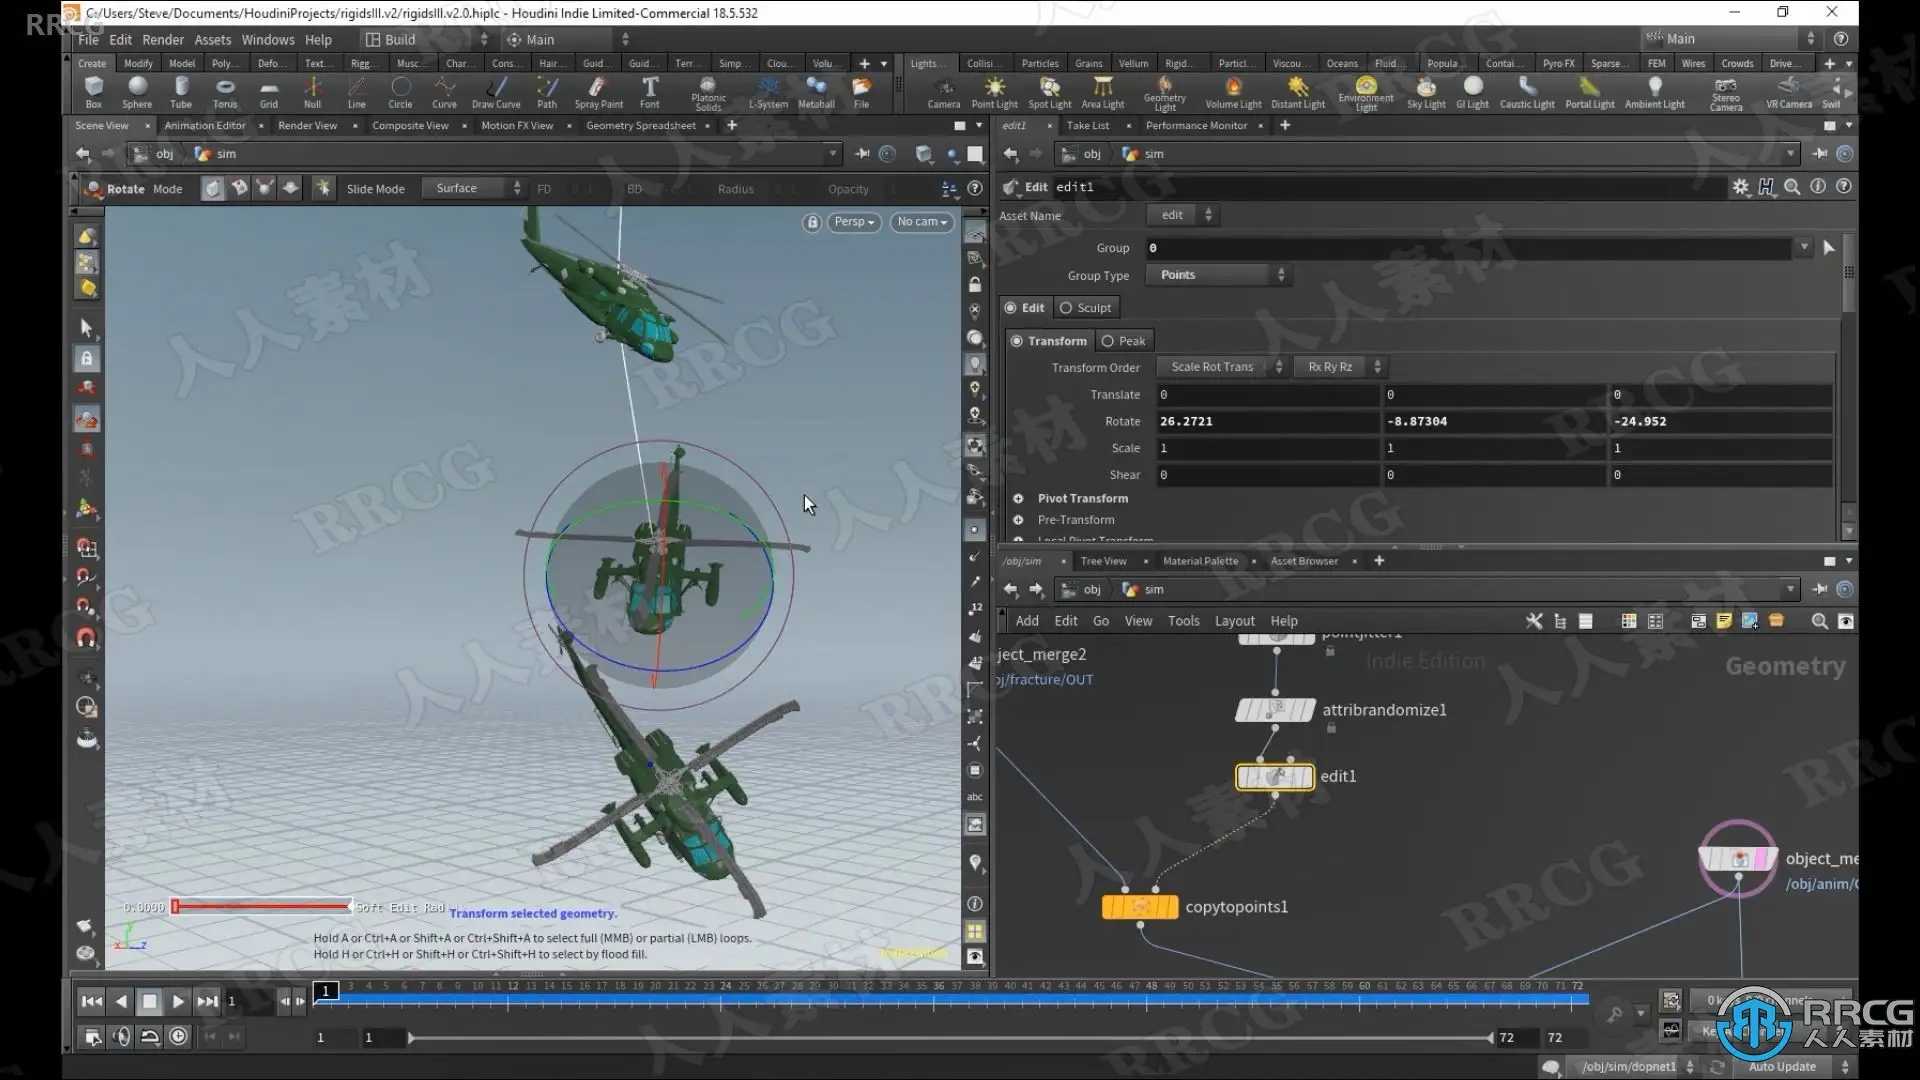
Task: Click the Persp viewport button
Action: (854, 222)
